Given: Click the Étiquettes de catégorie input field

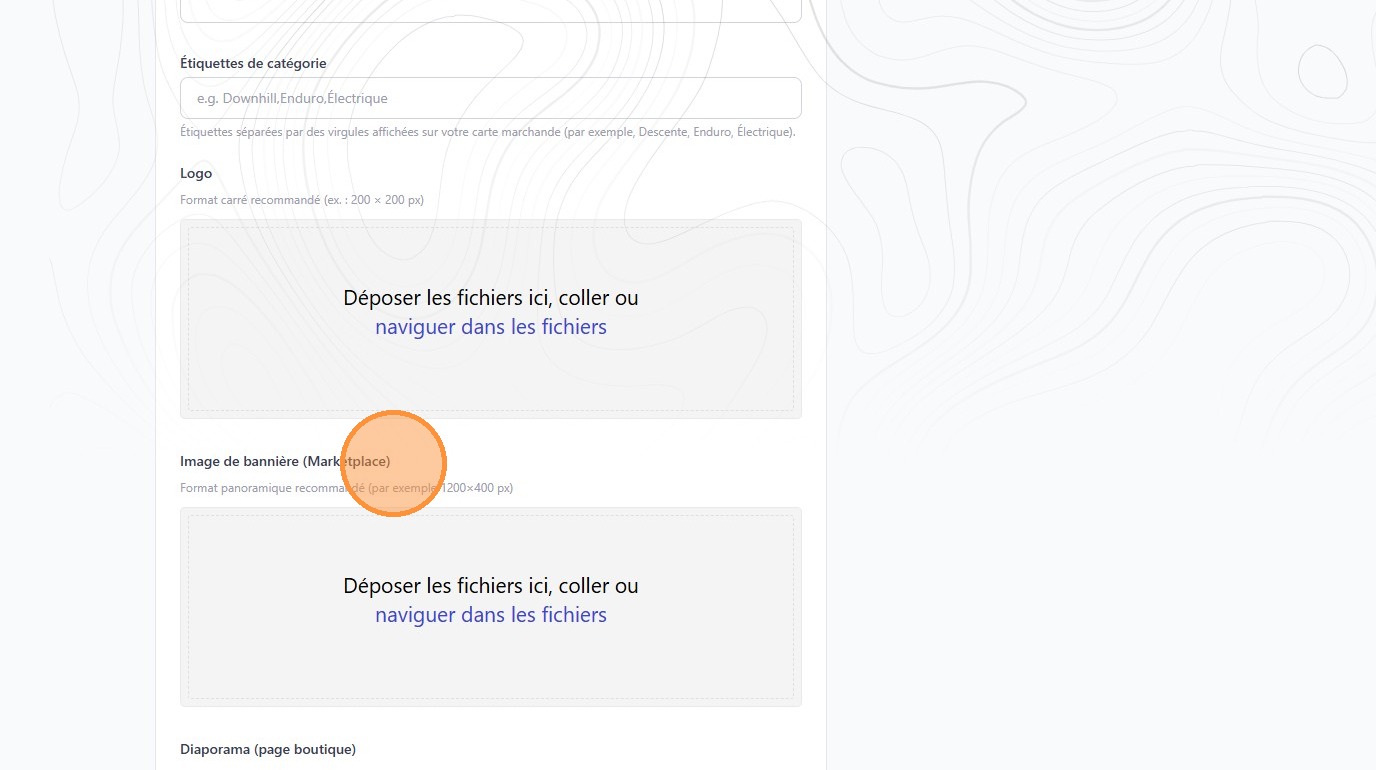Looking at the screenshot, I should [x=490, y=98].
